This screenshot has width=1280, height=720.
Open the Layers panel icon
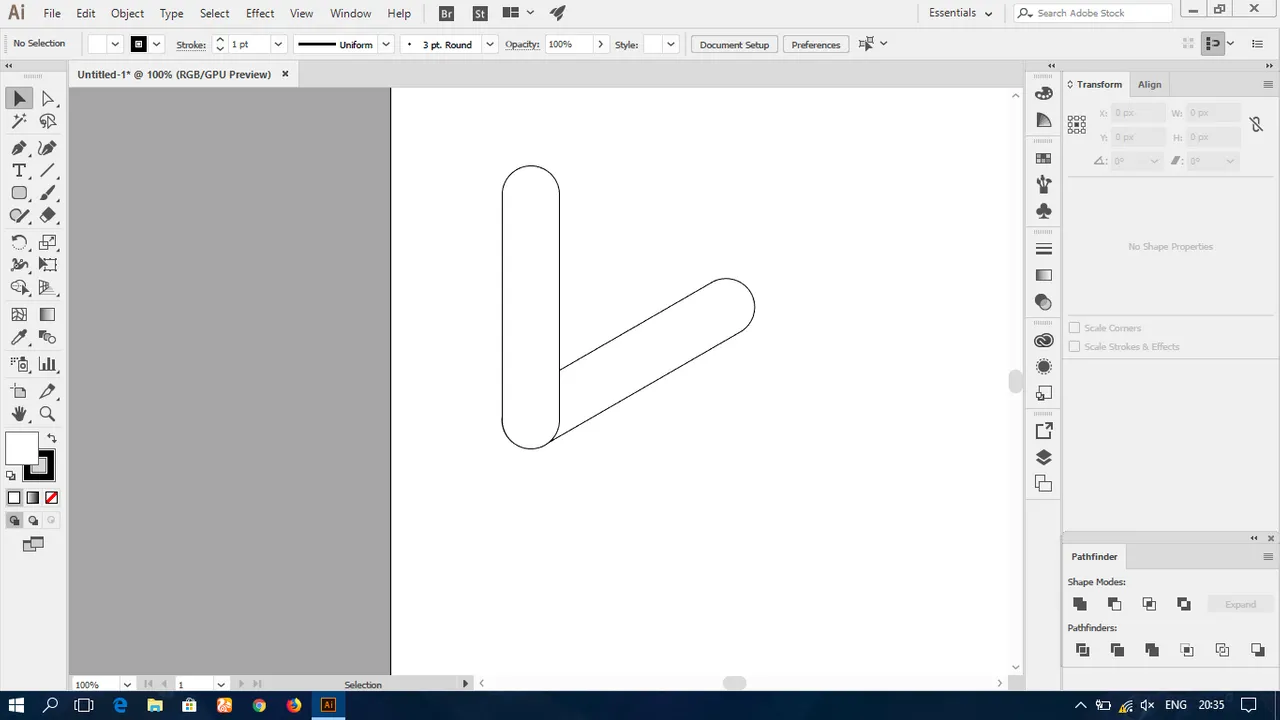pos(1044,457)
